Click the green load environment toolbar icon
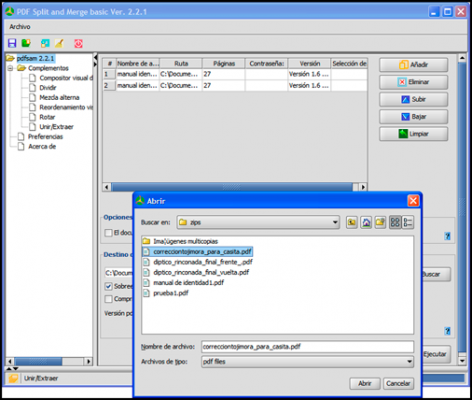 [26, 43]
